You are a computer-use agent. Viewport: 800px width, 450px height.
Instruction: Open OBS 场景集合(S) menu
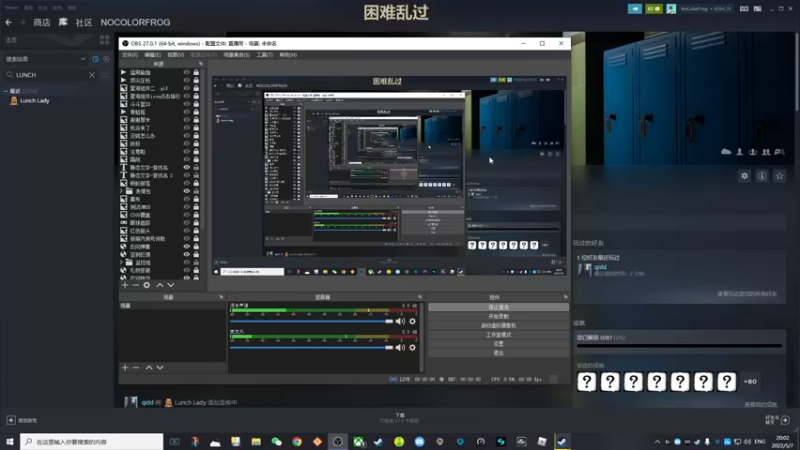pyautogui.click(x=236, y=55)
